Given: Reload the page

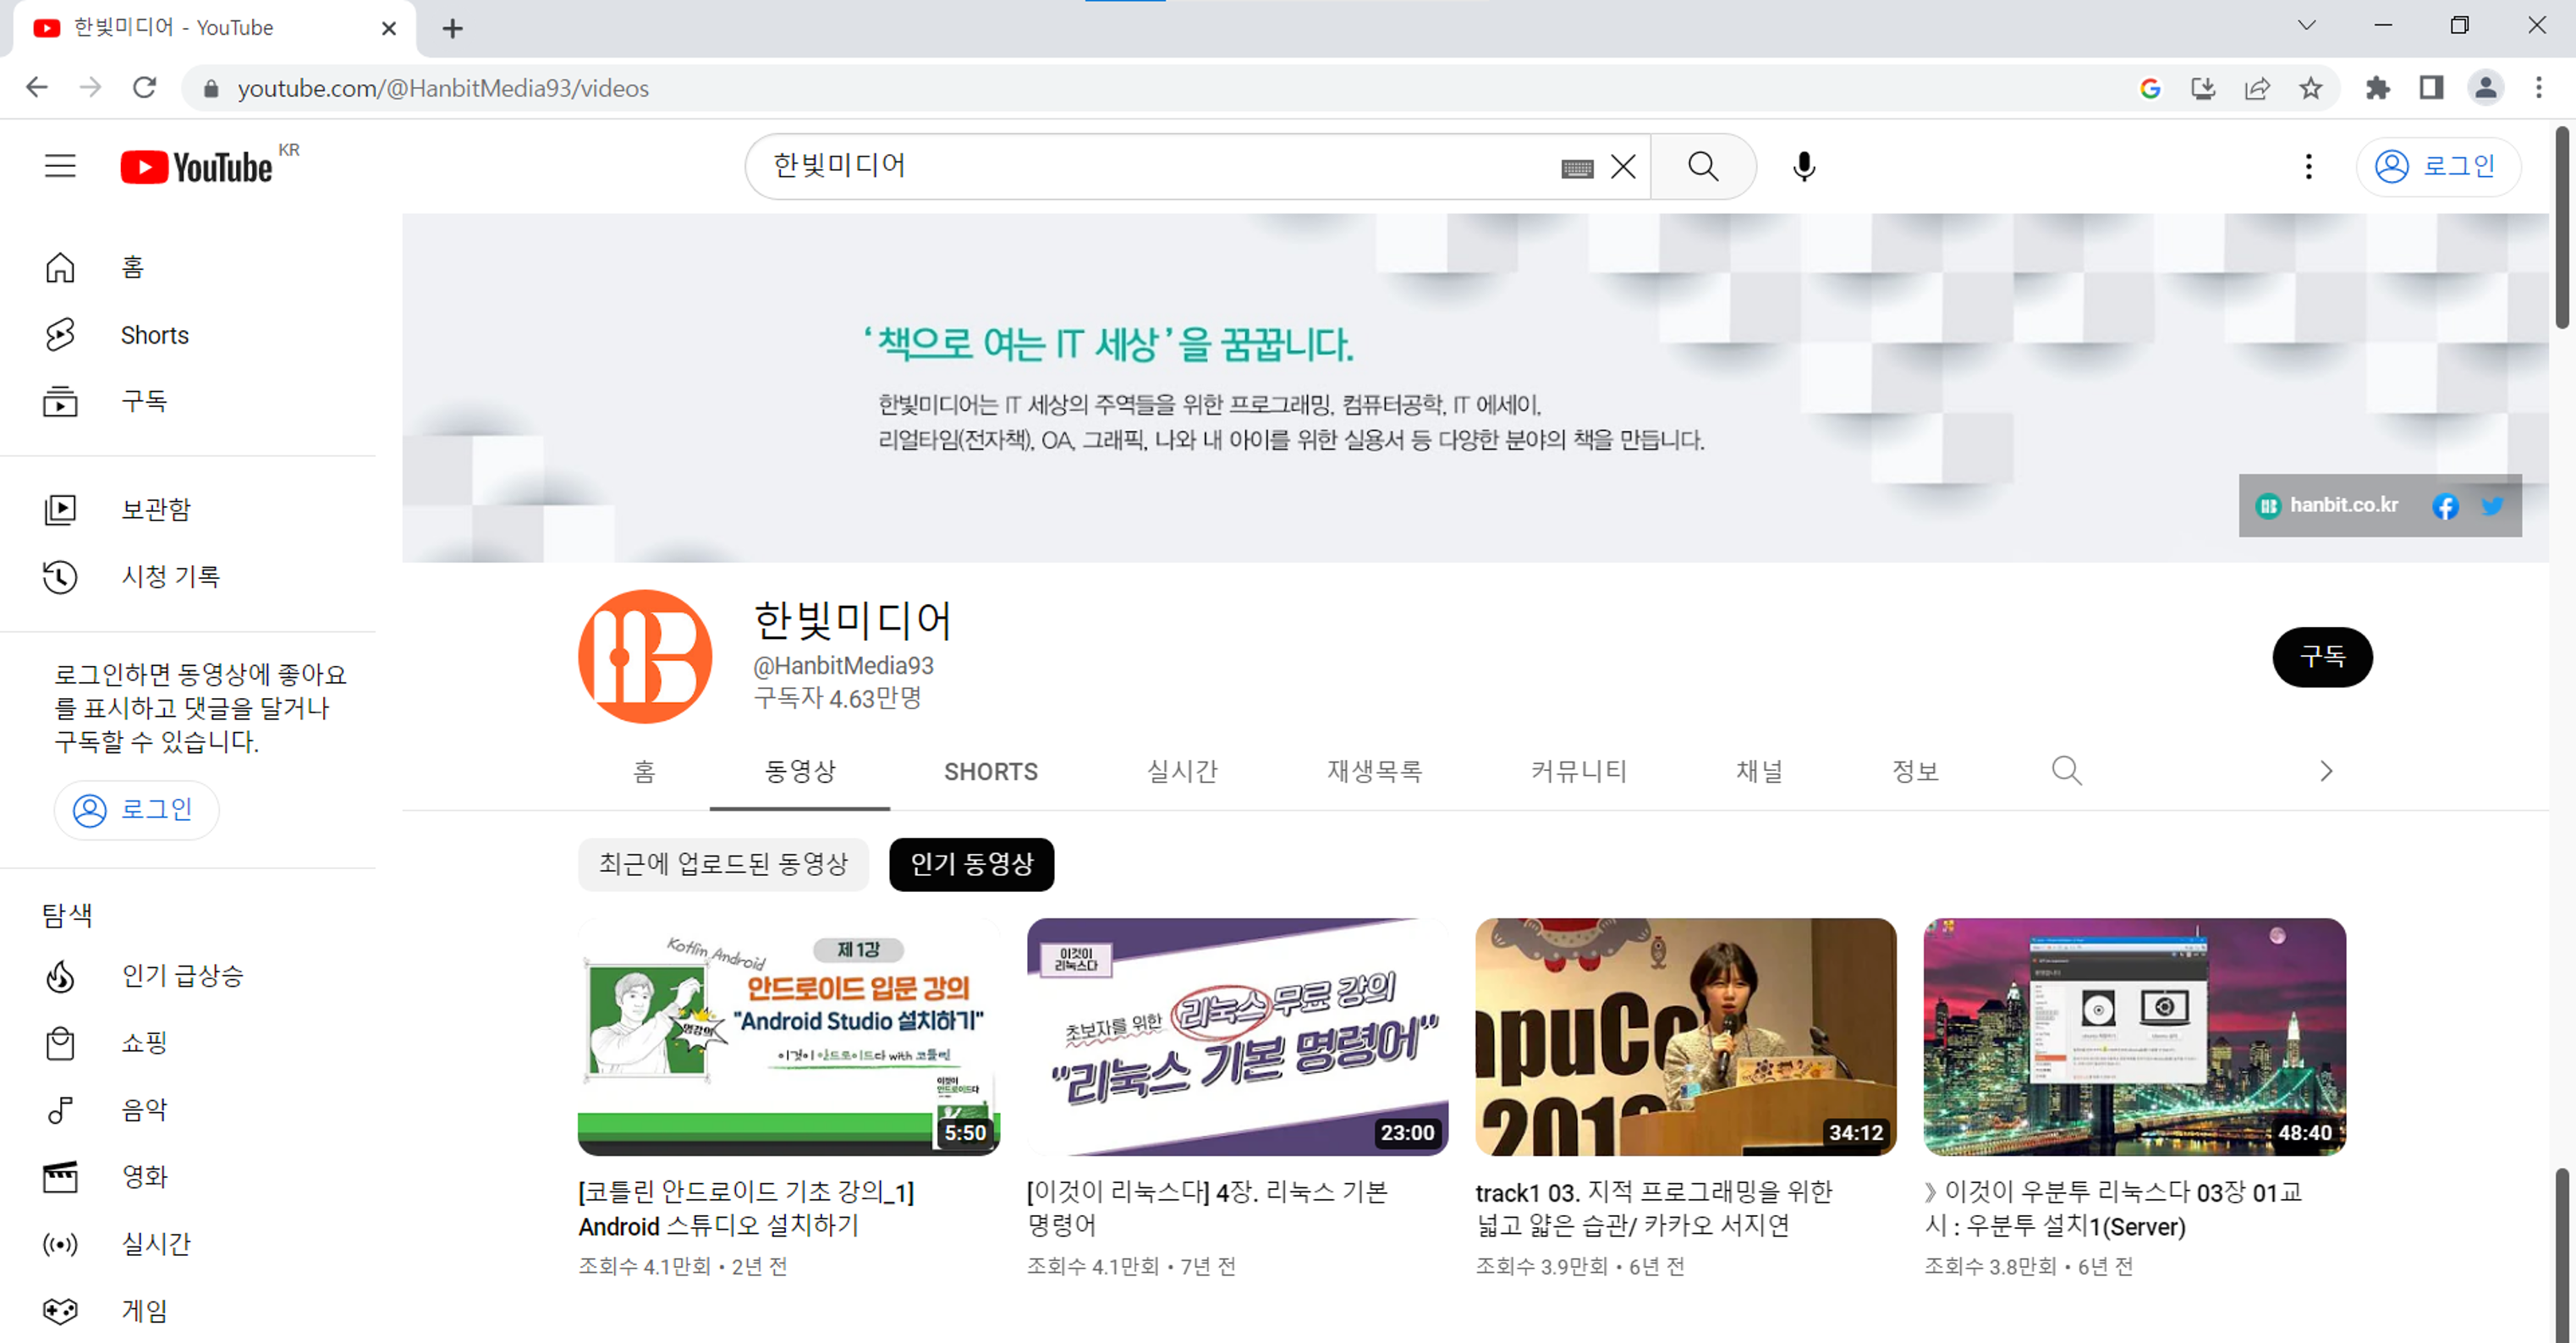Looking at the screenshot, I should [x=145, y=88].
